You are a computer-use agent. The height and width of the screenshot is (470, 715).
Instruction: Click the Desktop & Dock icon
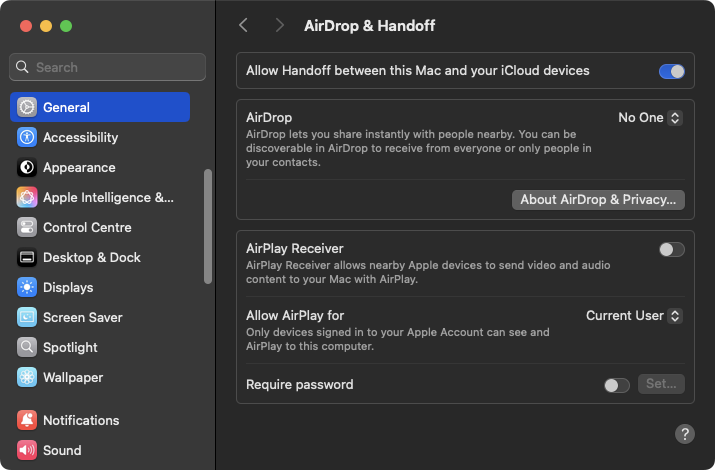(27, 257)
